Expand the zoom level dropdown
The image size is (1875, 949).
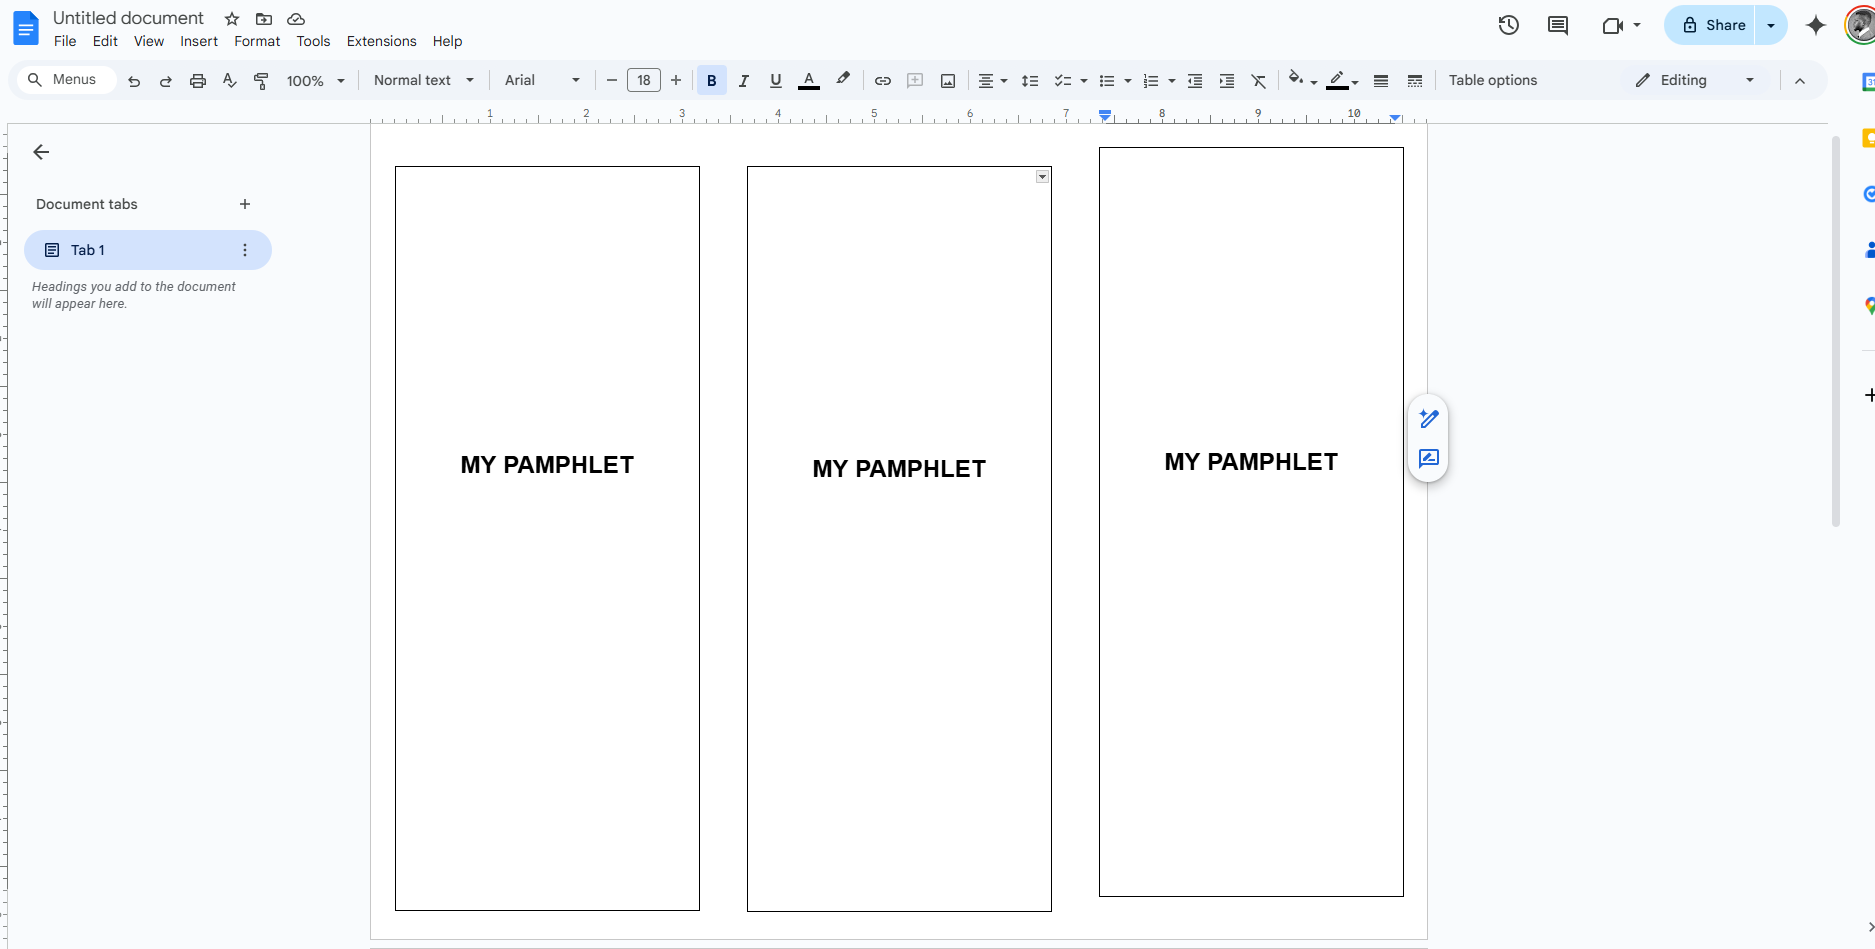click(x=314, y=80)
